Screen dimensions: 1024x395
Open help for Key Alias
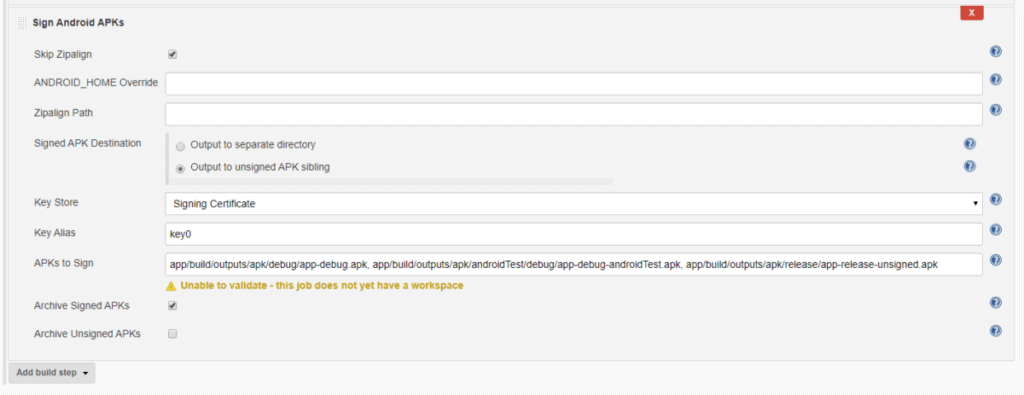pyautogui.click(x=995, y=230)
